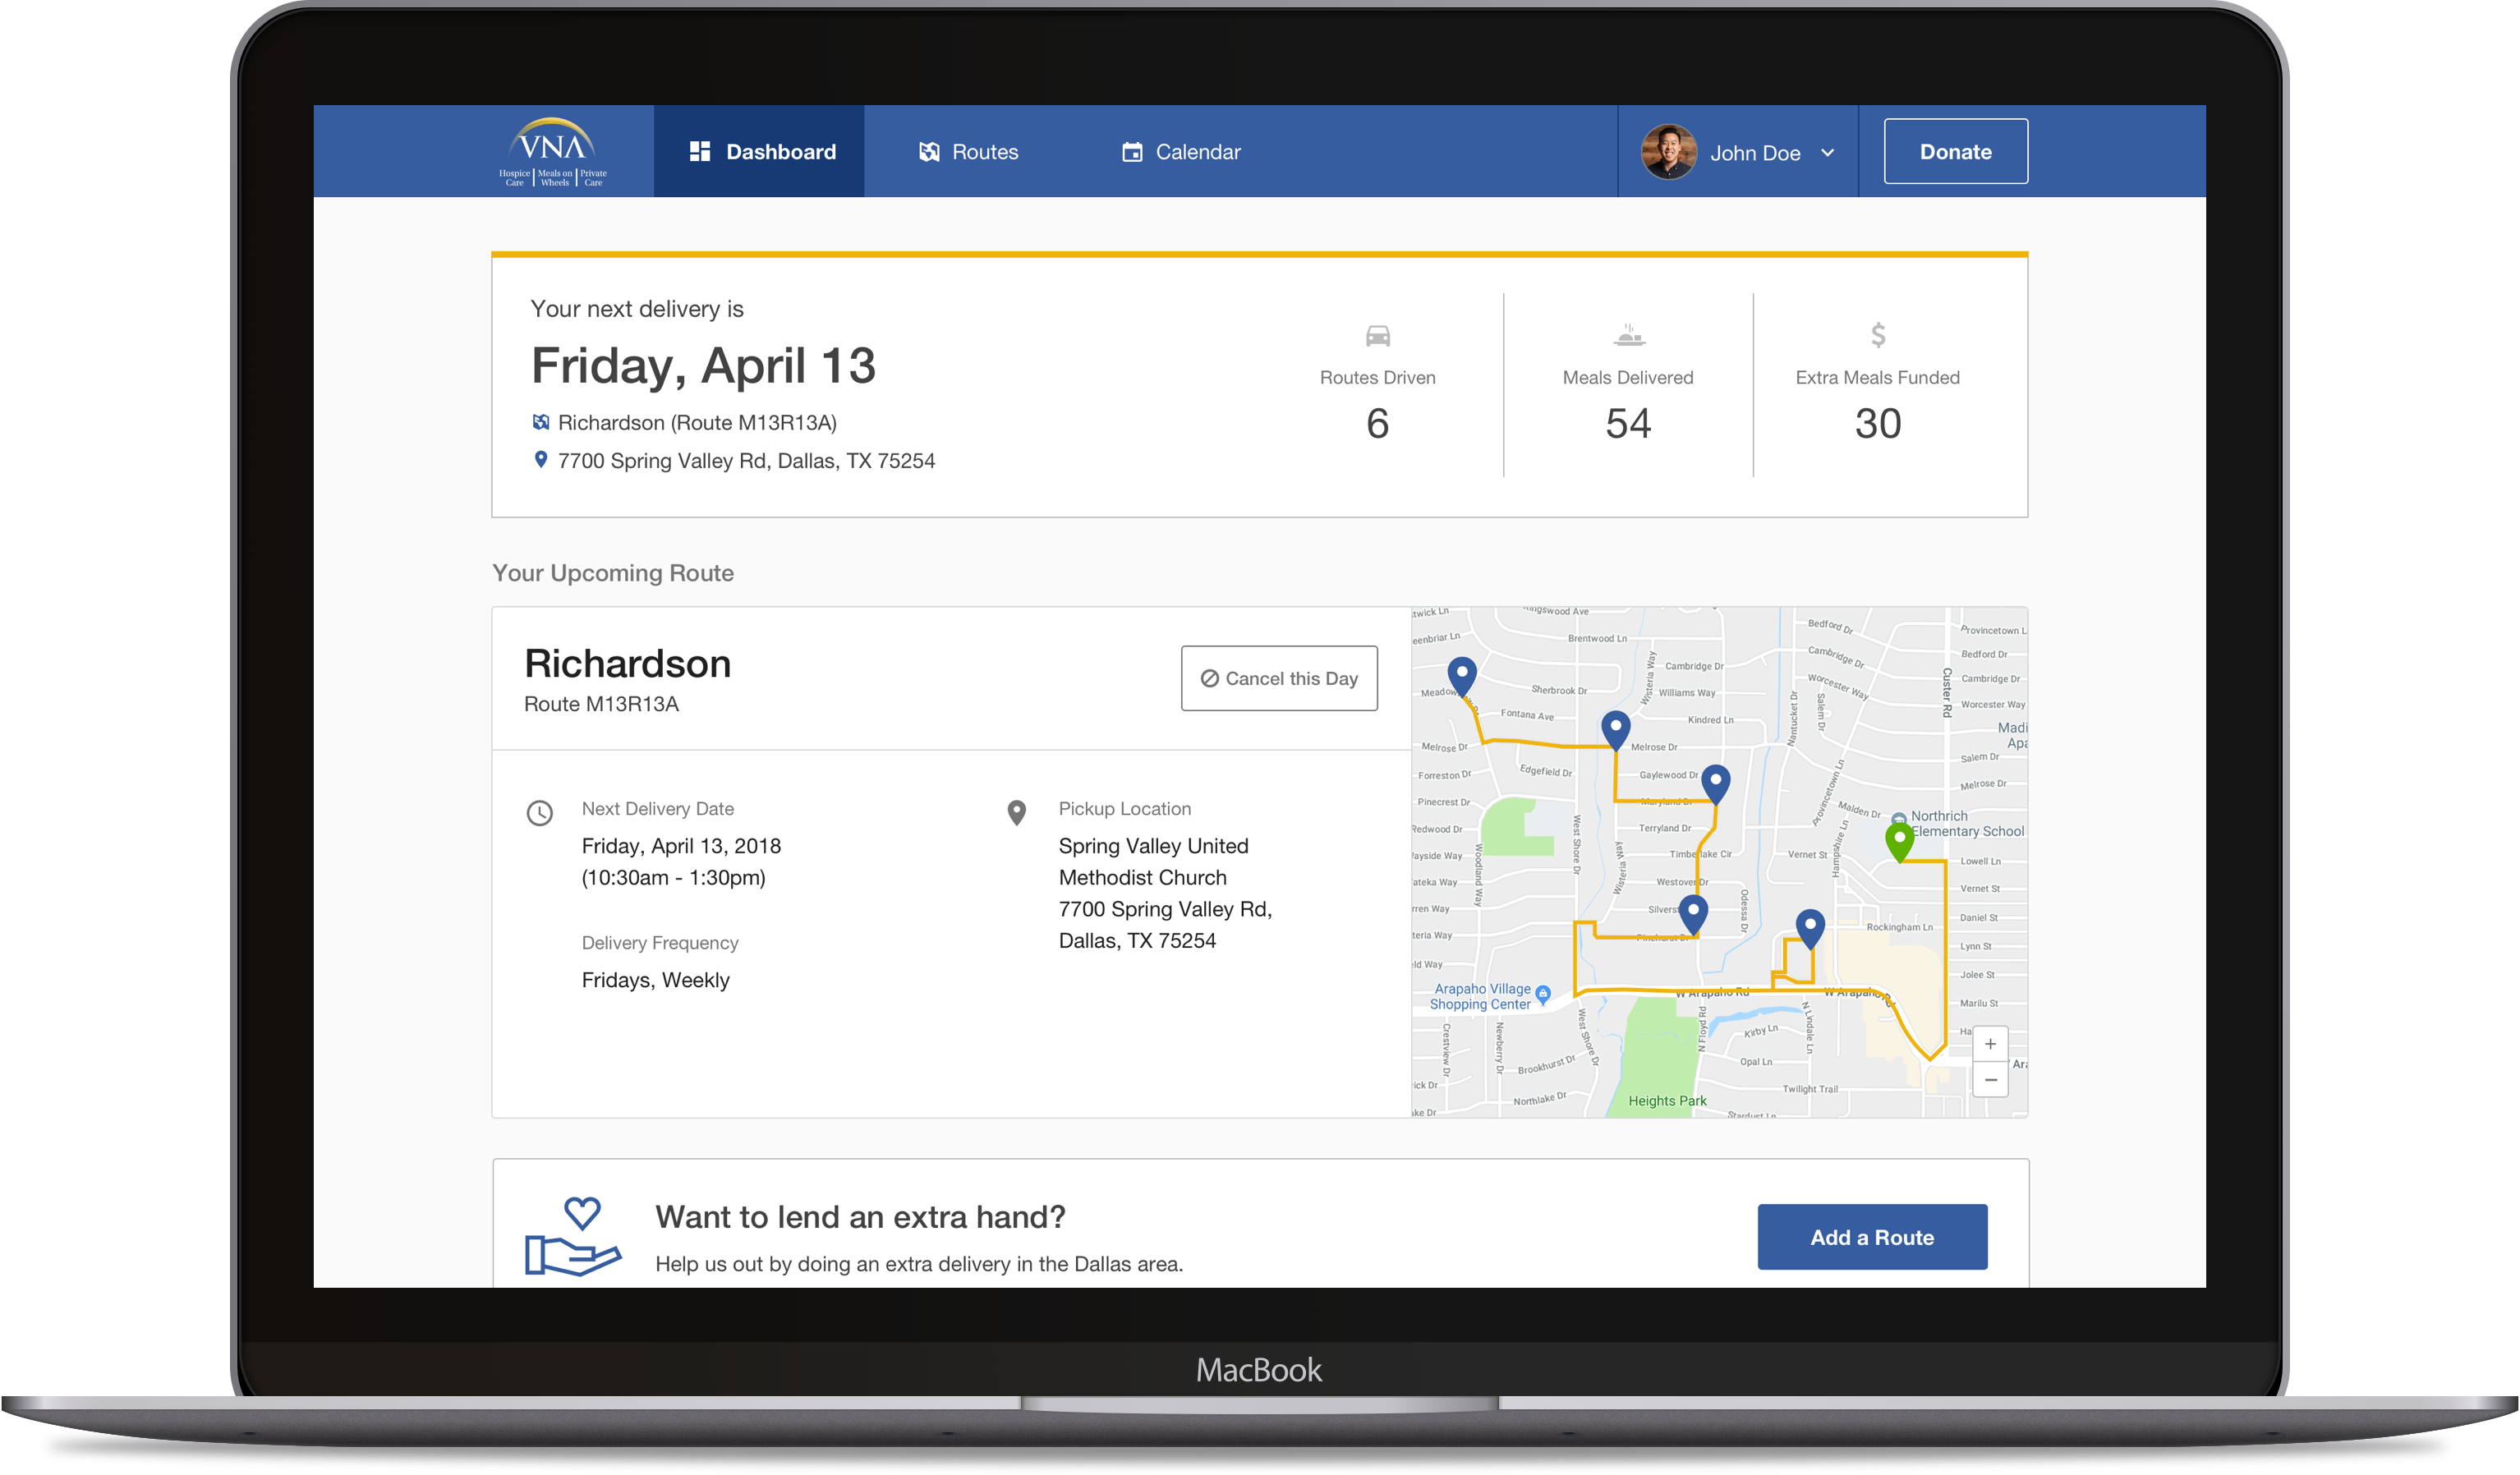Click the John Doe name label
2520x1475 pixels.
point(1755,153)
